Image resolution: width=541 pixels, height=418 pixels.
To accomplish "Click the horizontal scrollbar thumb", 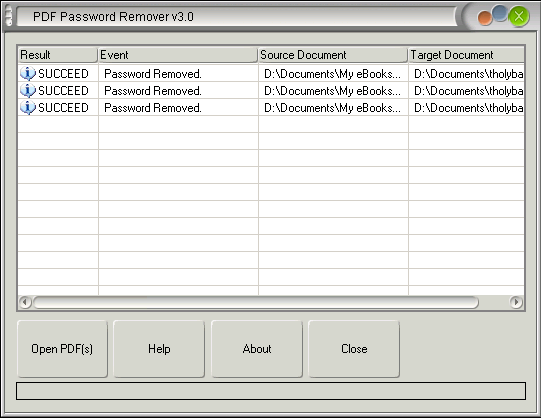I will click(256, 302).
